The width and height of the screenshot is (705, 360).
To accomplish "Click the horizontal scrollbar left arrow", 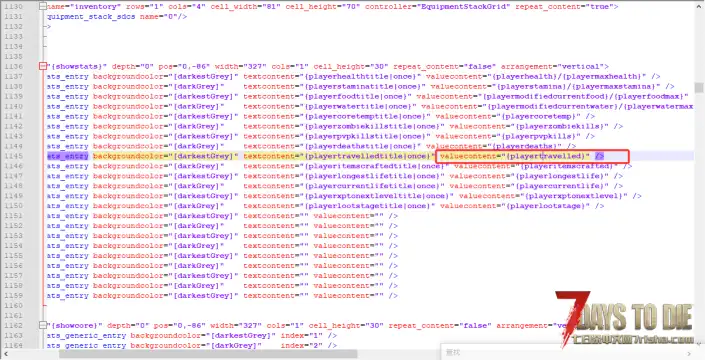I will [x=5, y=354].
